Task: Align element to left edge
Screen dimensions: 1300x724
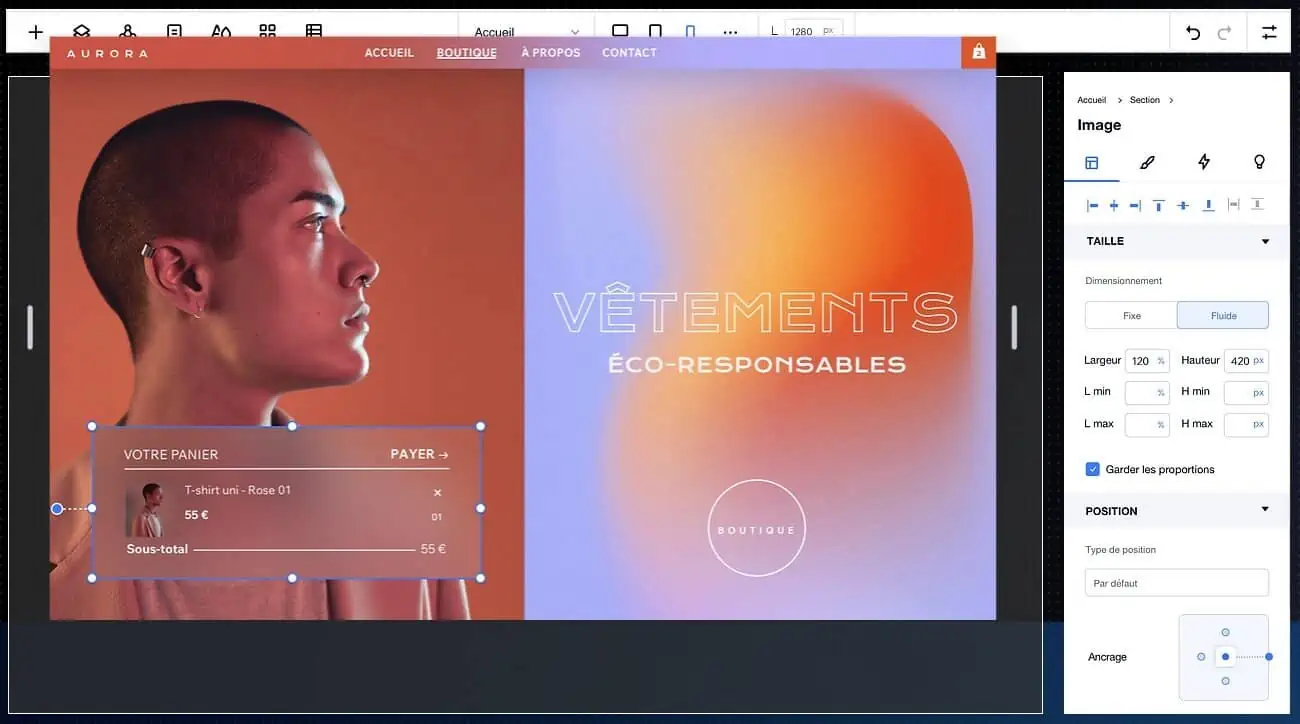Action: pos(1092,205)
